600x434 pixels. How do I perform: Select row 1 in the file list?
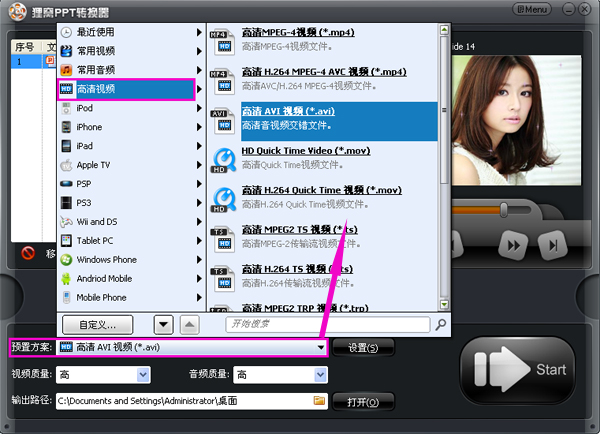[34, 61]
